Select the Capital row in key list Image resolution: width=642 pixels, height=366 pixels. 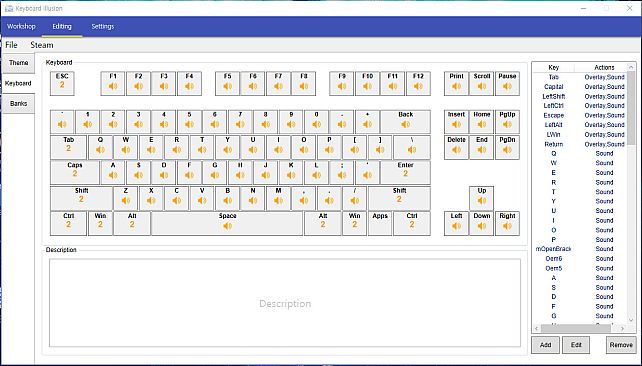[579, 87]
